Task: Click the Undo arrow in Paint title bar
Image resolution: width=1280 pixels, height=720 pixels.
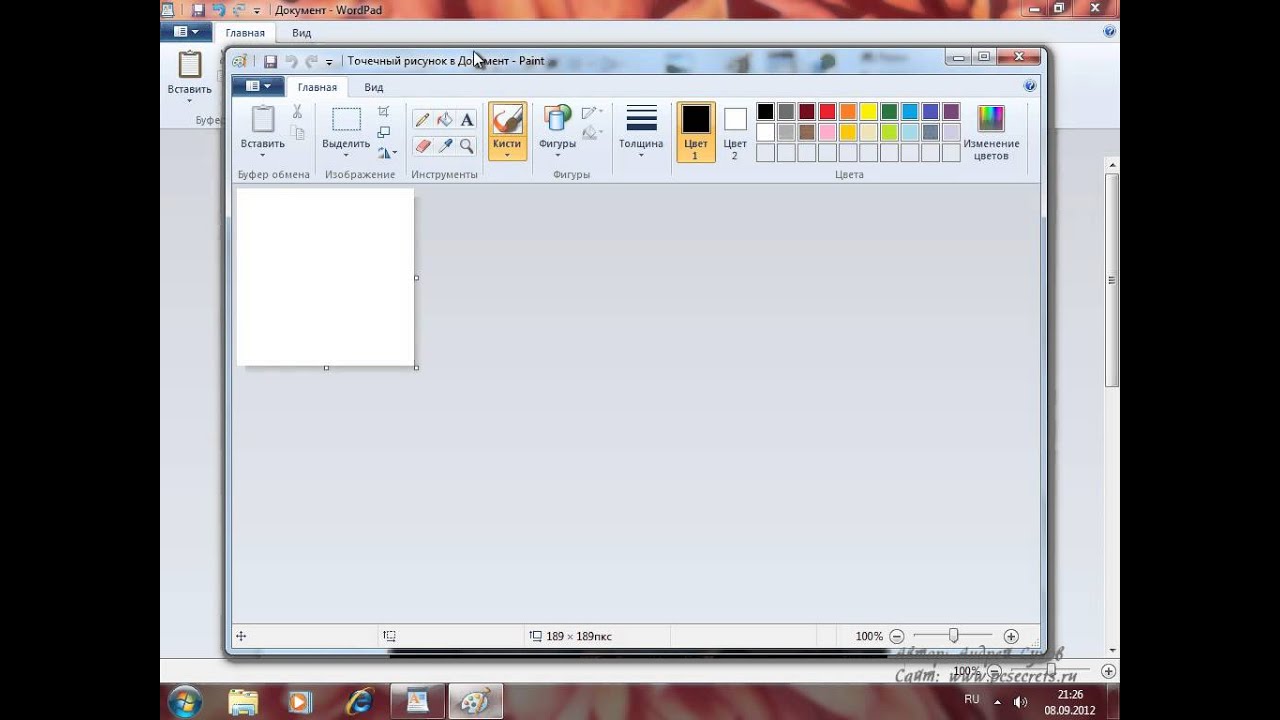Action: 291,61
